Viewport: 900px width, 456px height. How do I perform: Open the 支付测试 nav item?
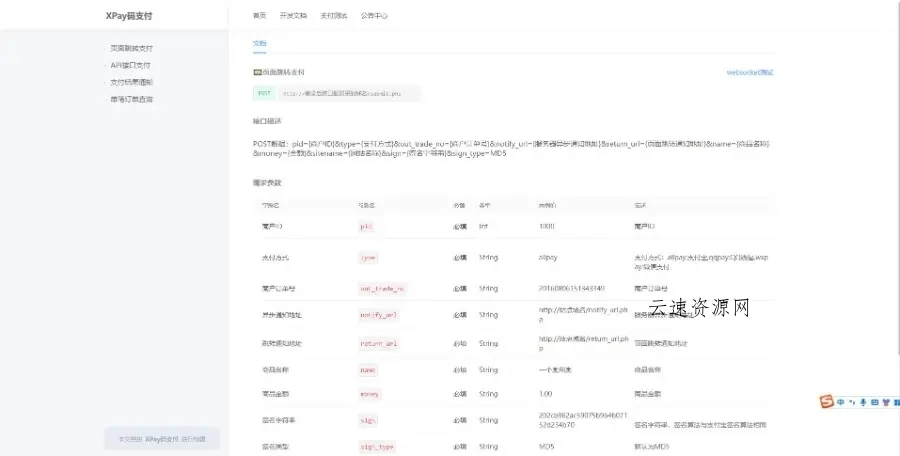(x=333, y=16)
